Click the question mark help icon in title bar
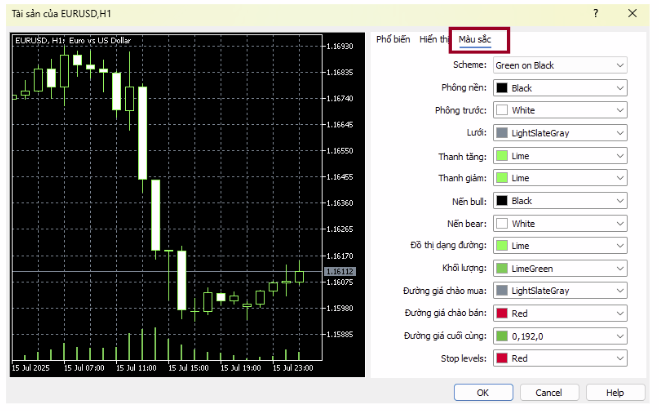Image resolution: width=659 pixels, height=411 pixels. pos(596,13)
